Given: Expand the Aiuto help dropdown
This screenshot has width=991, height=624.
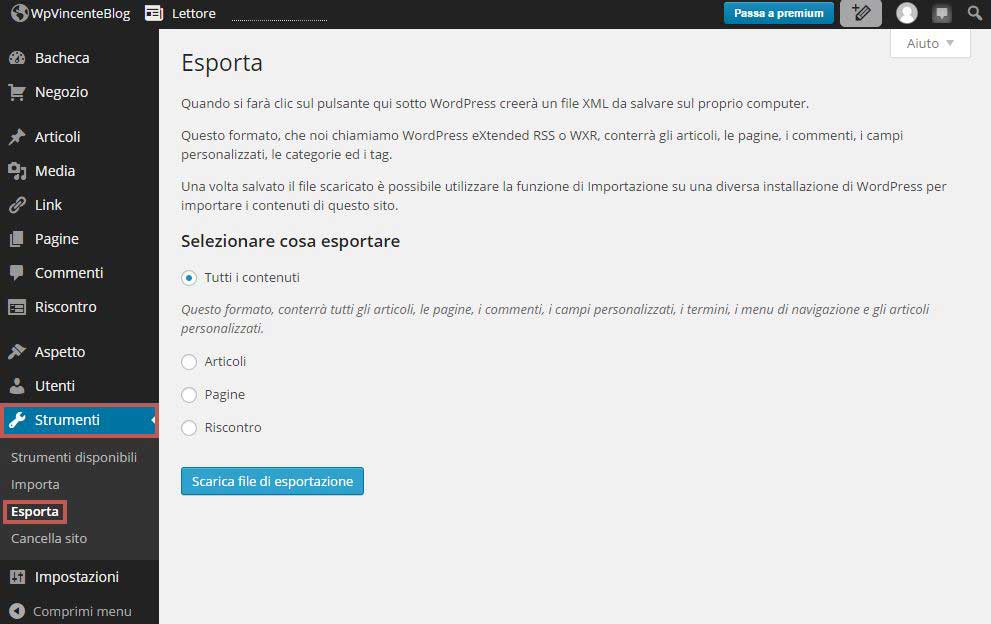Looking at the screenshot, I should point(930,43).
